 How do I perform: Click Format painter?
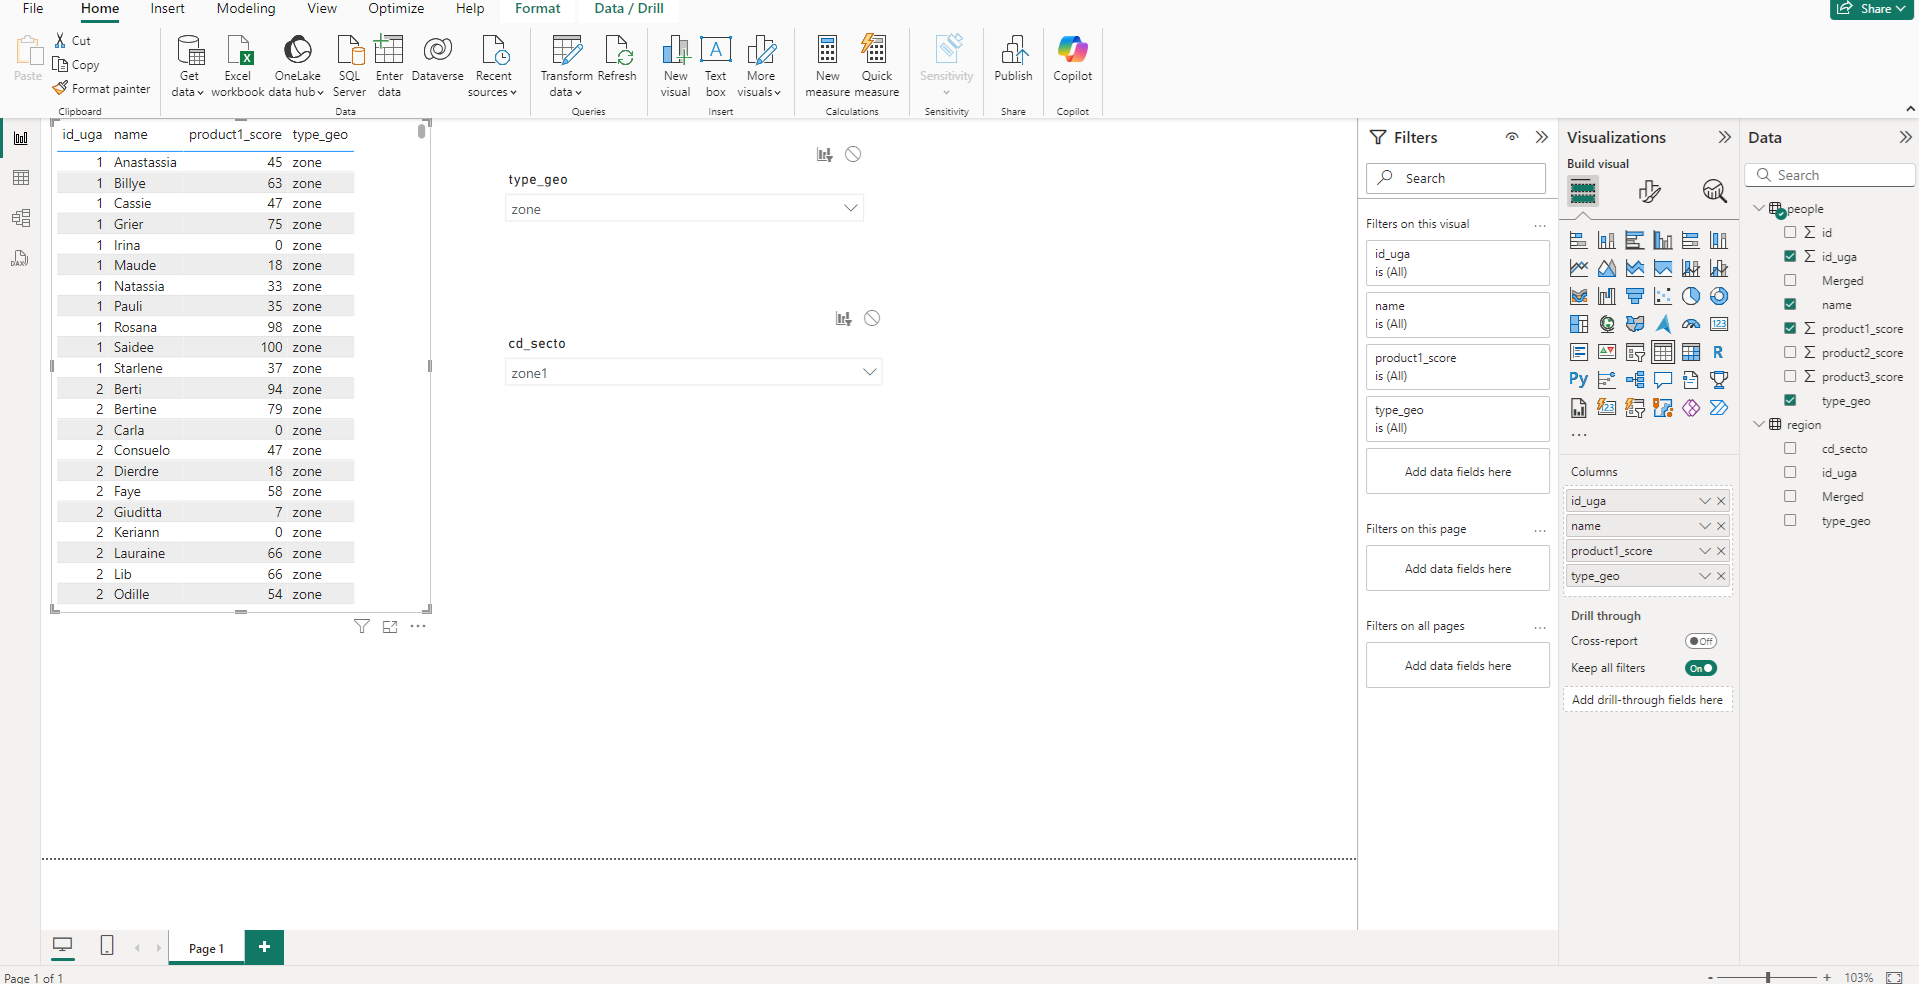pos(101,88)
